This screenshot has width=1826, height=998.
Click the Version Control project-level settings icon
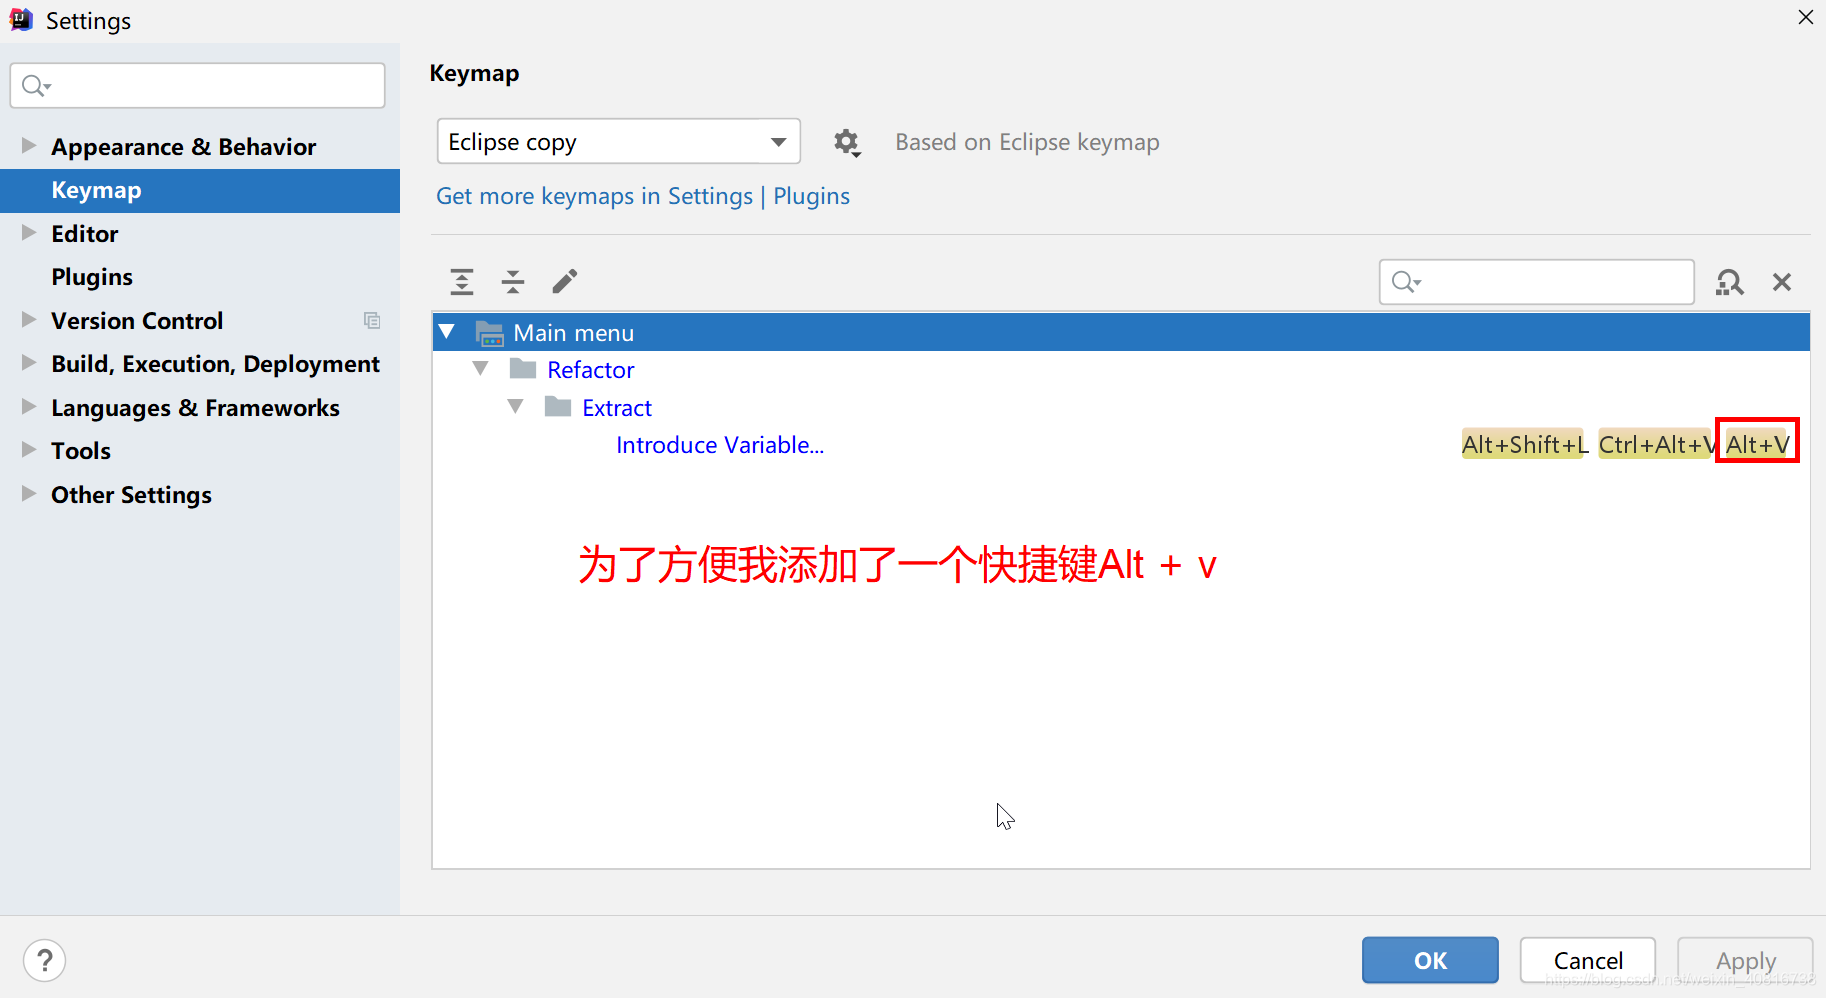click(x=372, y=321)
